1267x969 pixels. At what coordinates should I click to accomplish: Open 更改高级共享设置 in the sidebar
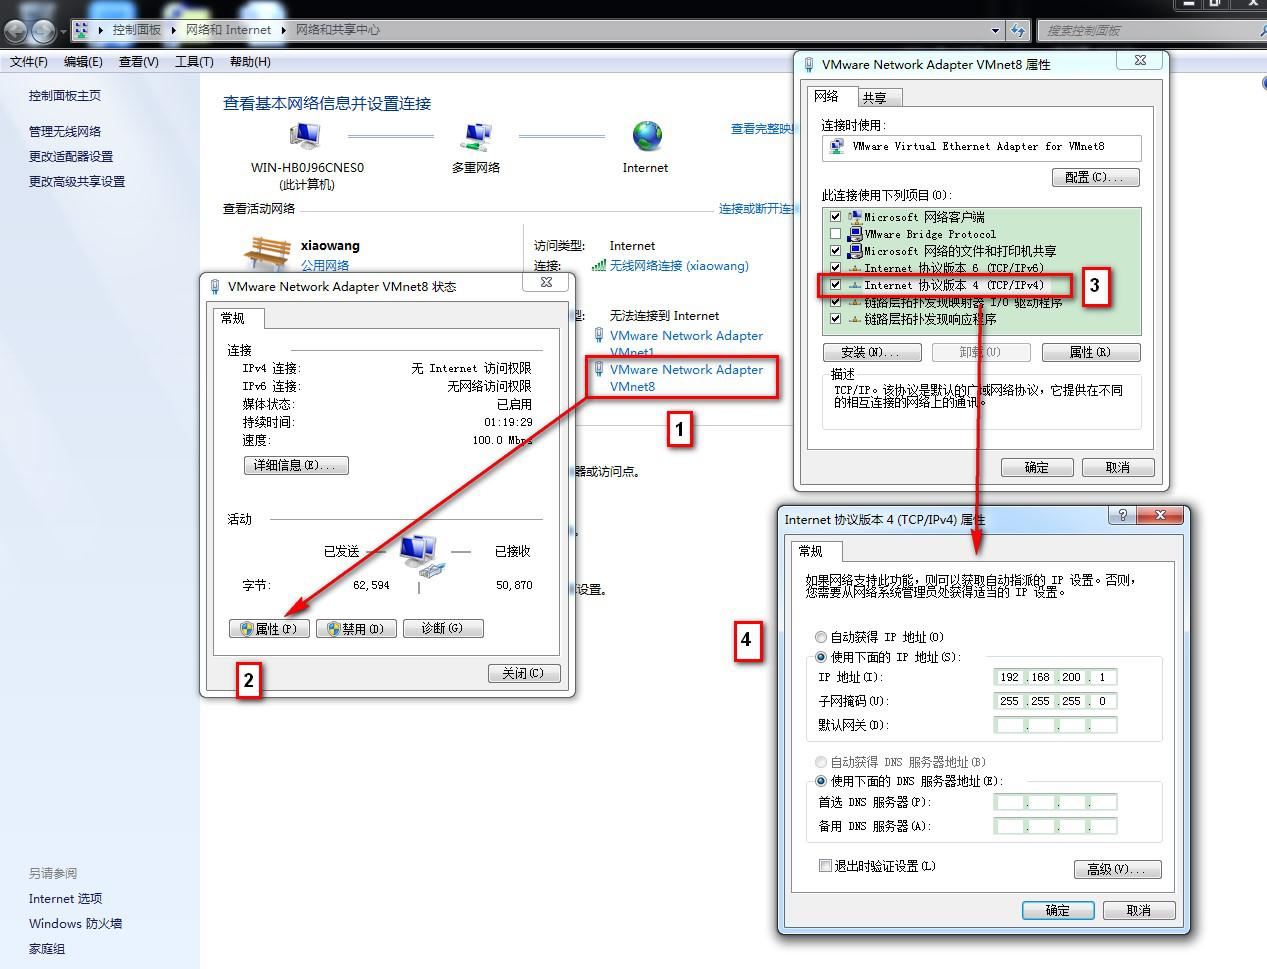77,181
